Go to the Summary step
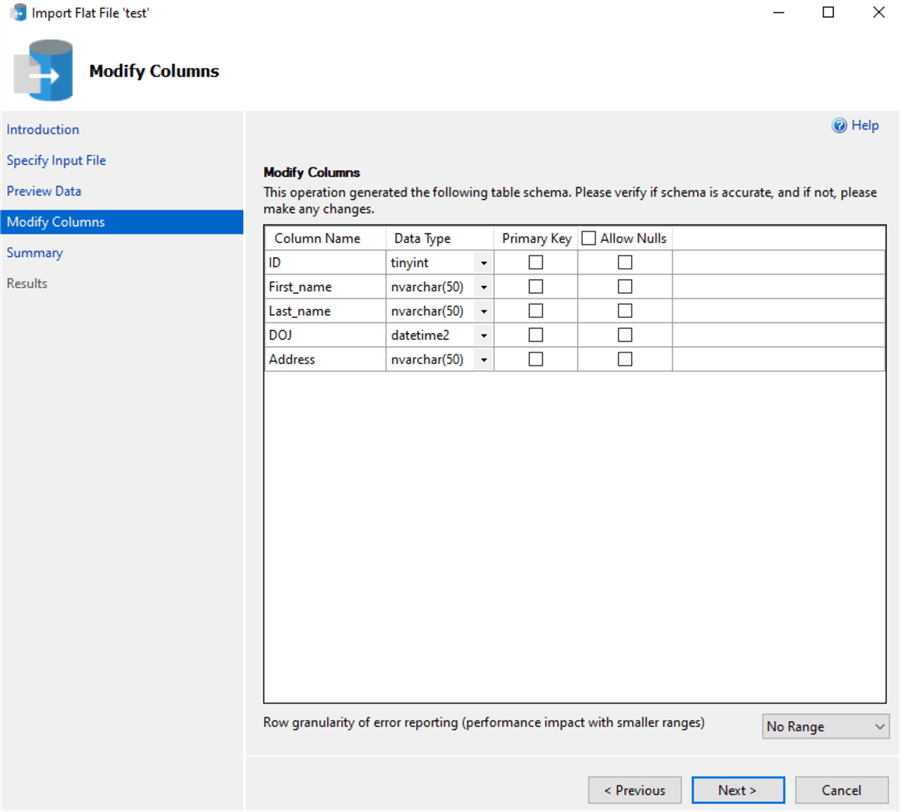 (34, 252)
